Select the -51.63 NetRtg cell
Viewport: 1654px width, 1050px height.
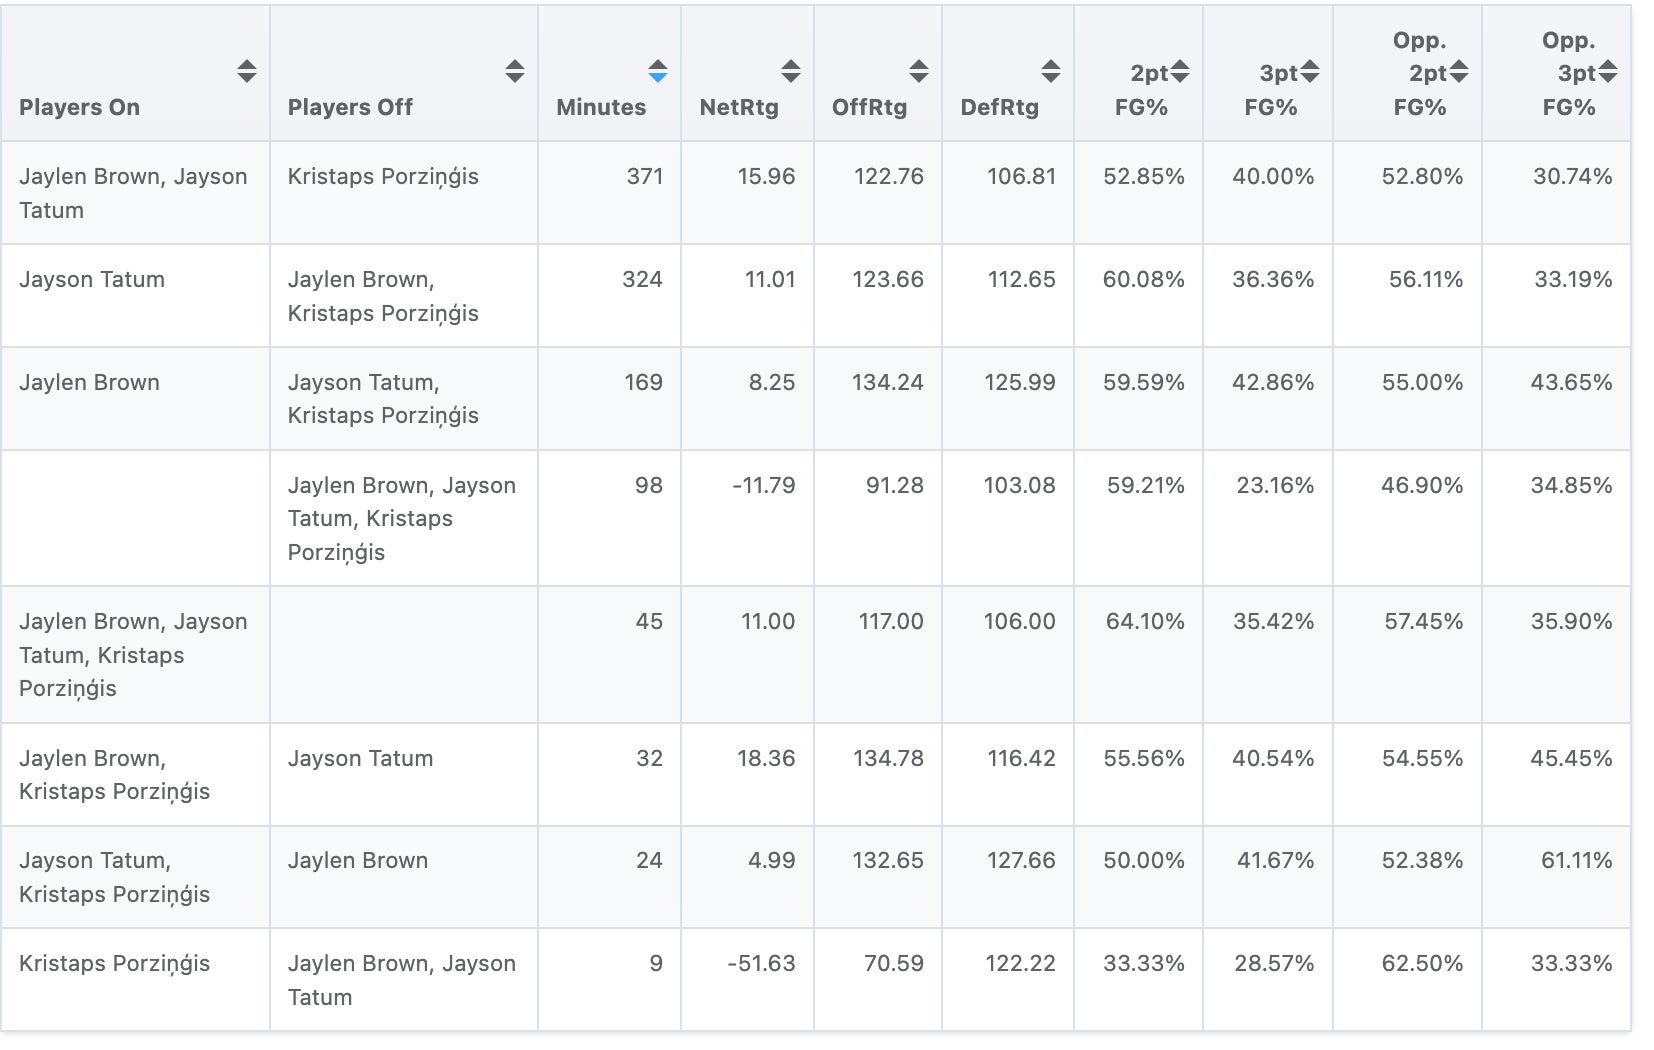coord(762,963)
